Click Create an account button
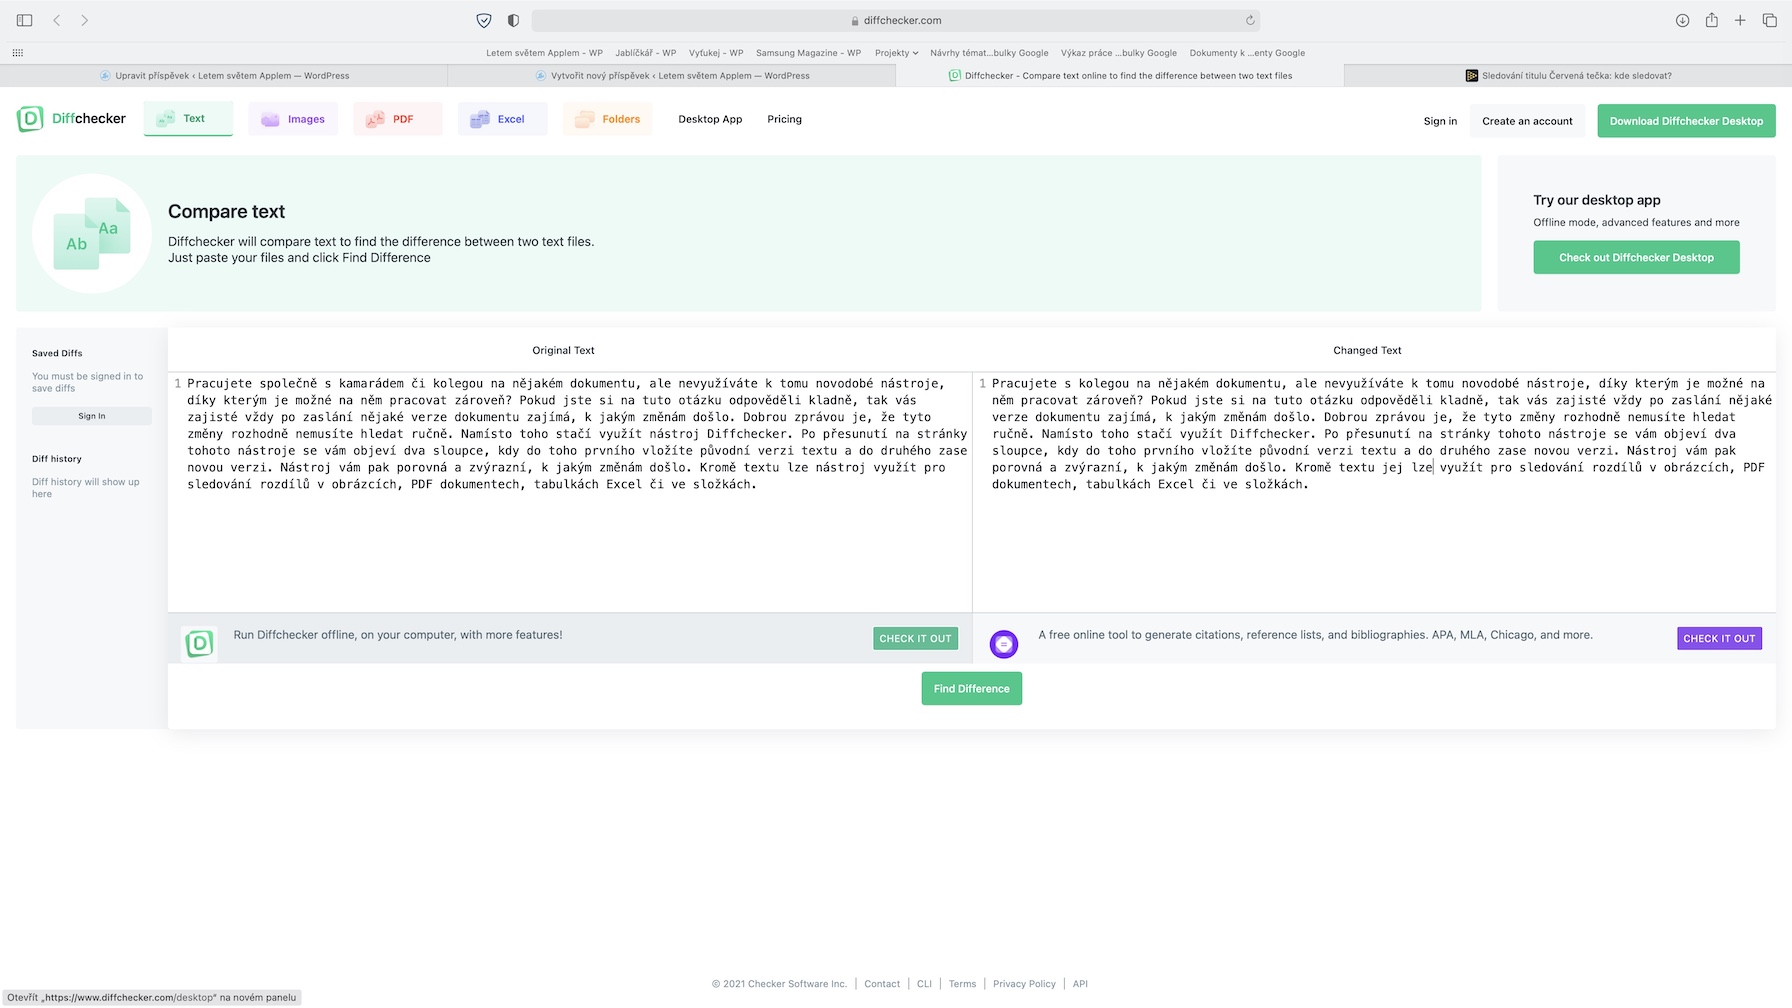The width and height of the screenshot is (1792, 1008). pyautogui.click(x=1527, y=121)
